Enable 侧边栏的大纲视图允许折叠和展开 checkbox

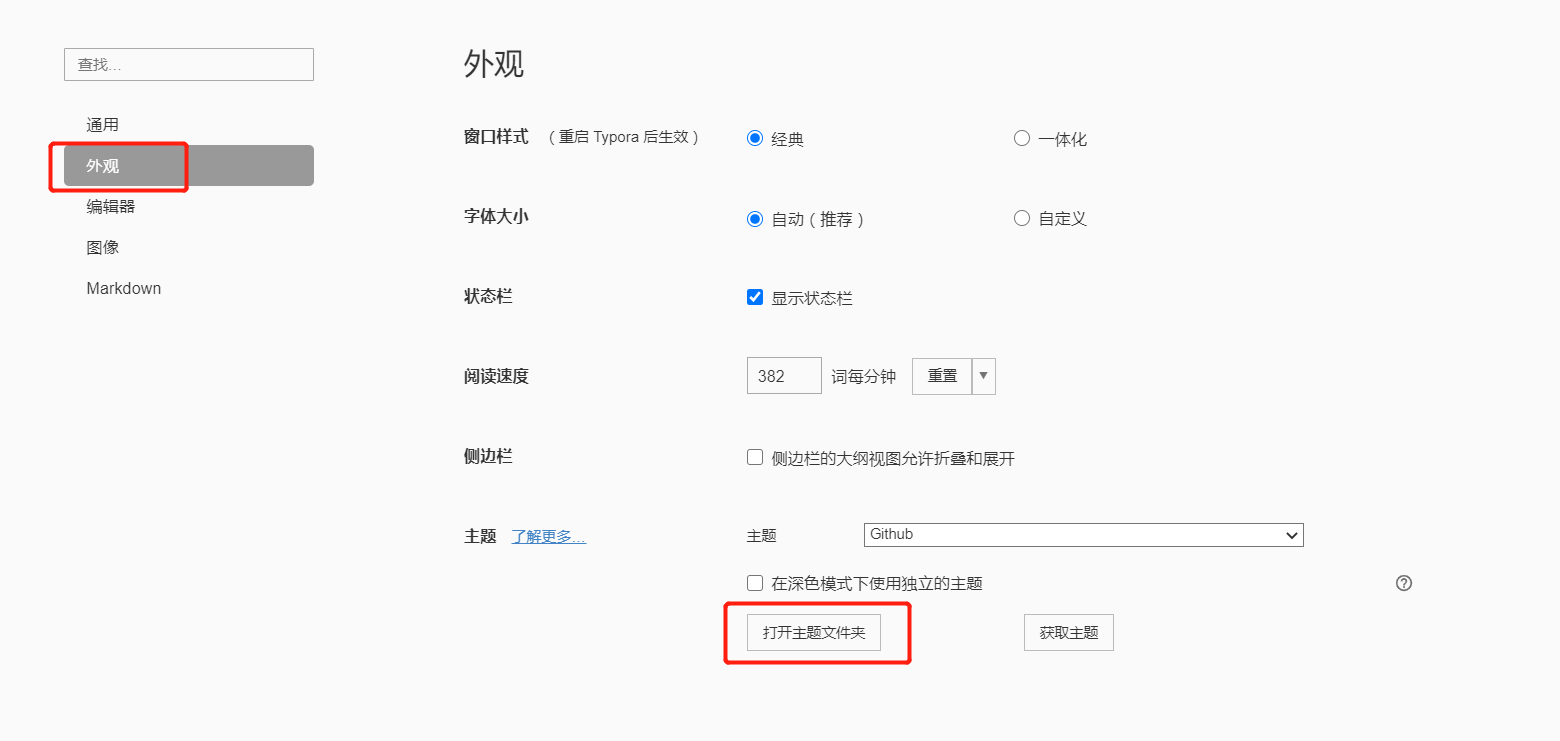(x=755, y=457)
